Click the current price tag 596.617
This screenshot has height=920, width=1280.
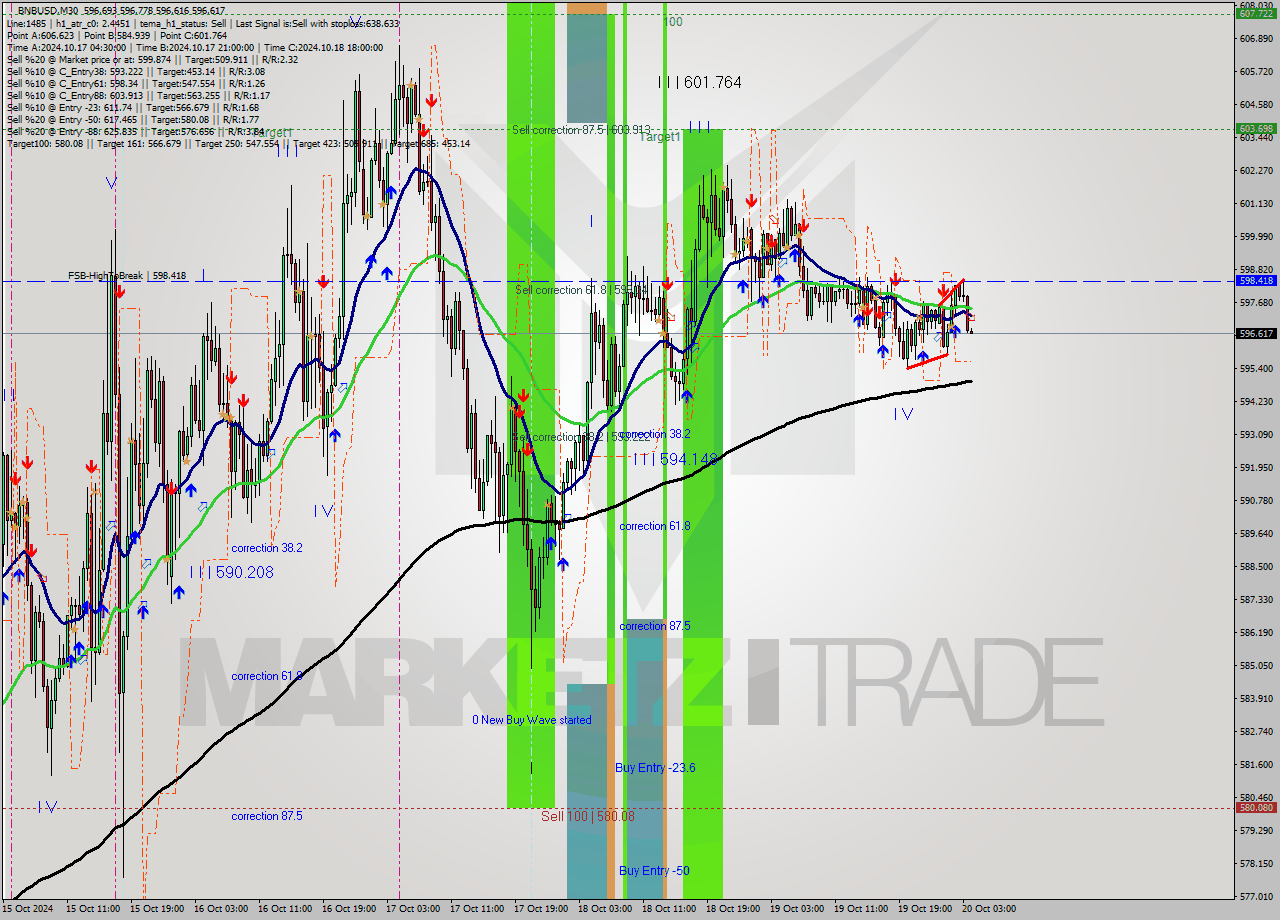(1256, 333)
